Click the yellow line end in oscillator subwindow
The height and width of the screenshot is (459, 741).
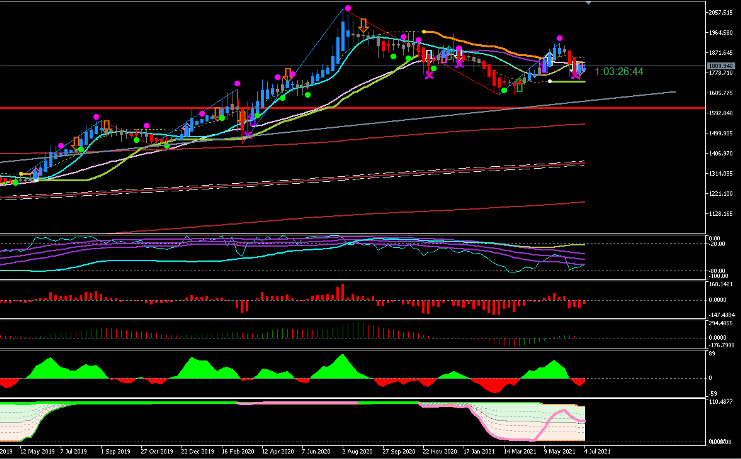point(582,243)
